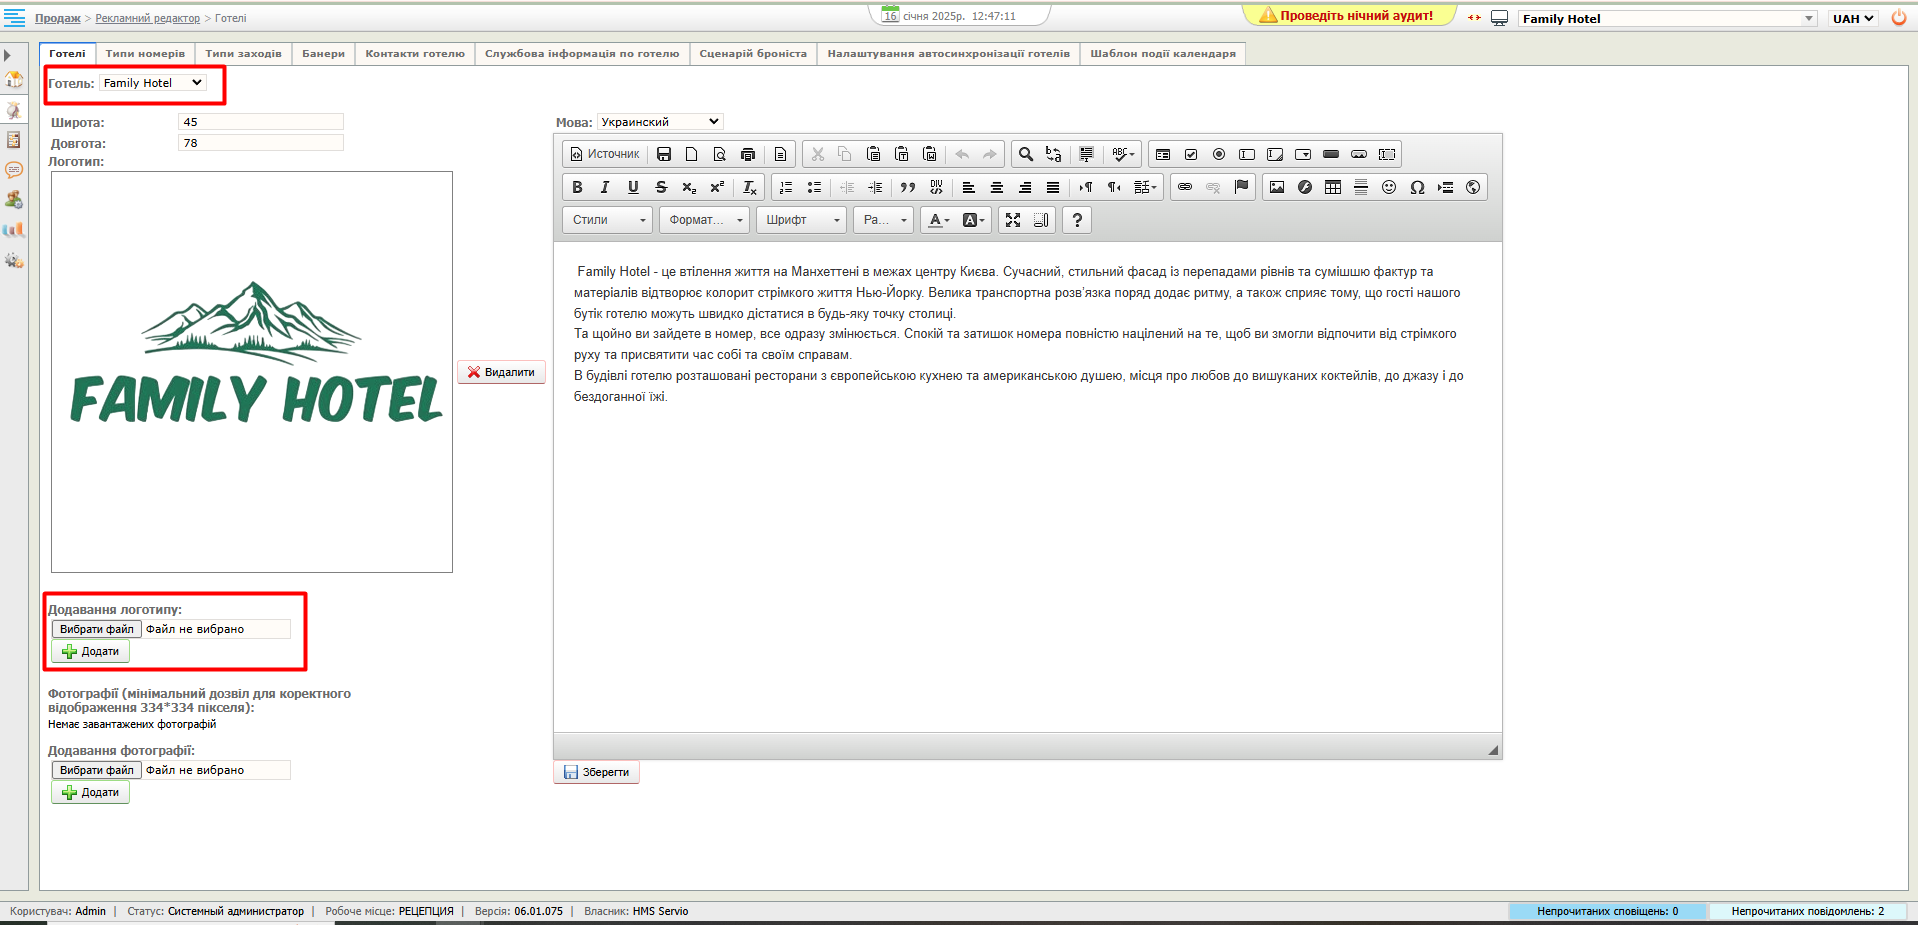Screen dimensions: 1918x925
Task: Open the smiley insert icon
Action: (1389, 187)
